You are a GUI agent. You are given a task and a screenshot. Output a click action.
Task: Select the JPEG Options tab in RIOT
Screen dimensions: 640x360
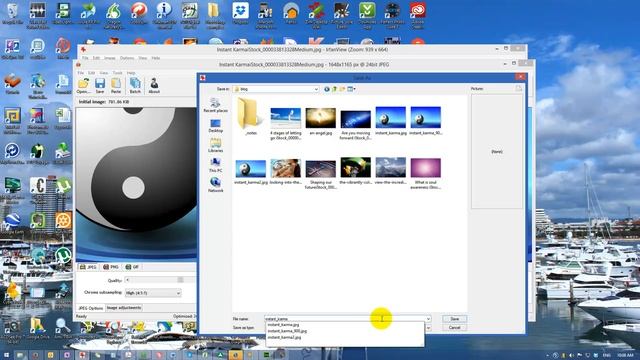91,308
